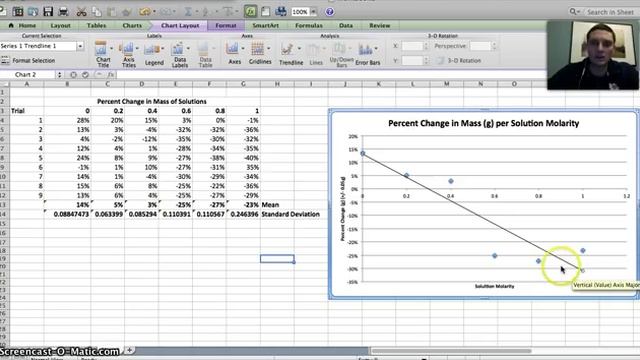Select the Mean label cell
This screenshot has width=640, height=360.
[270, 205]
